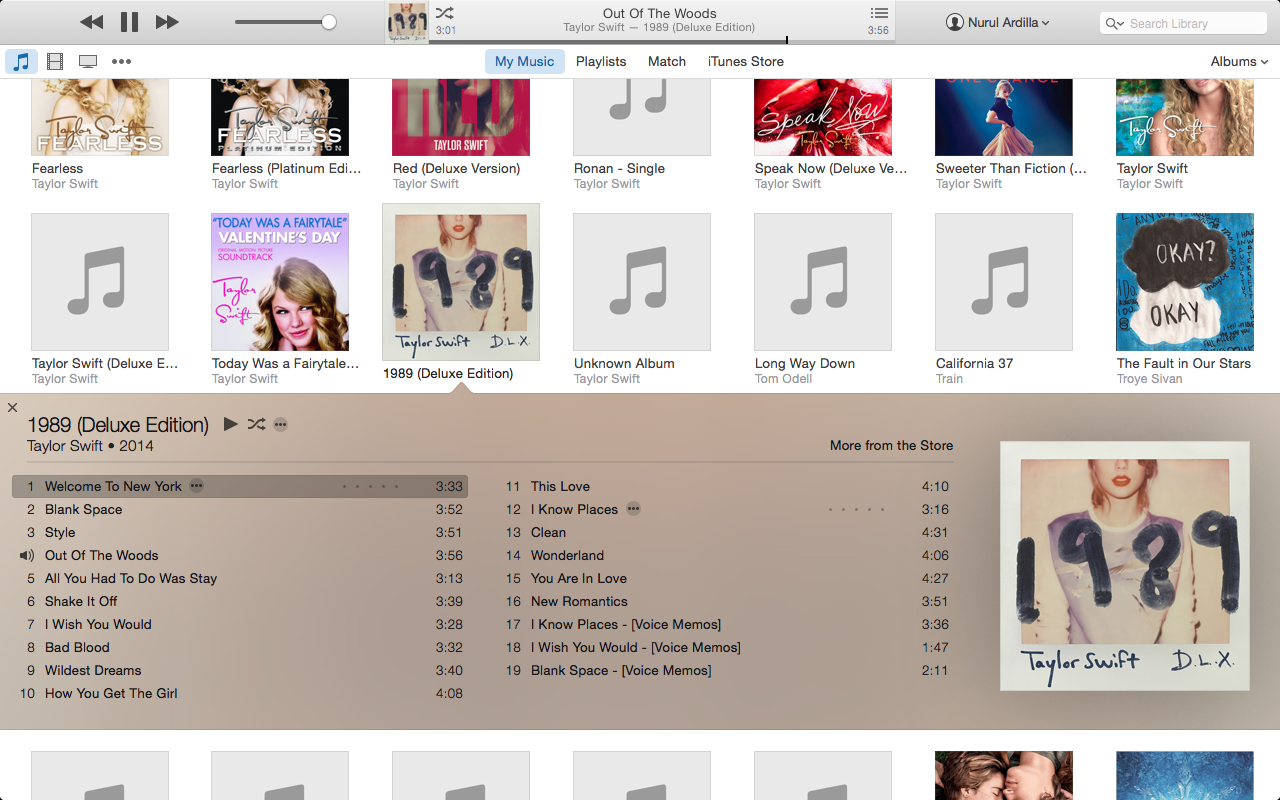
Task: Open the Playlists tab
Action: (x=601, y=61)
